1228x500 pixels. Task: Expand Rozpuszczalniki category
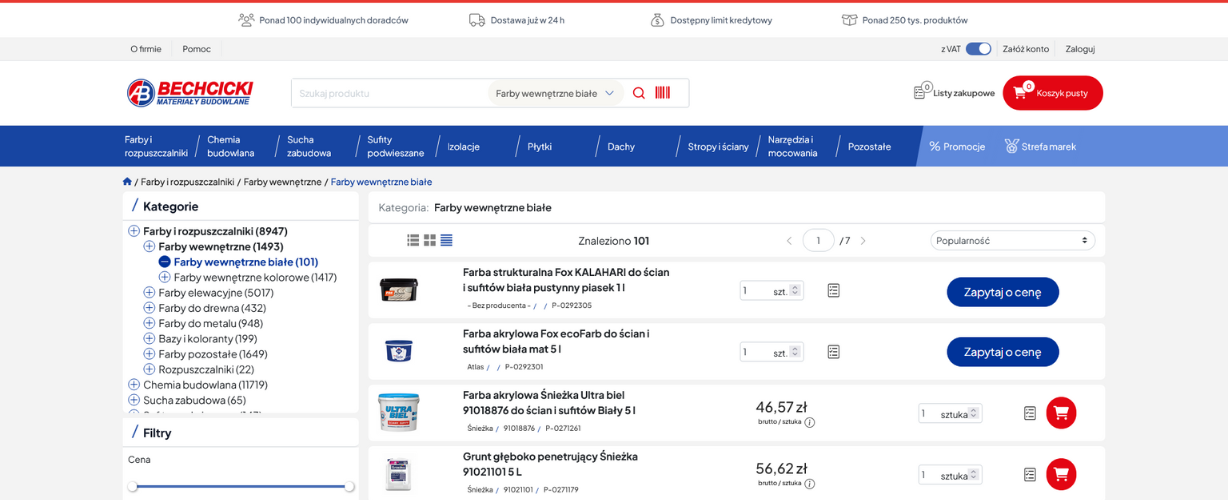tap(149, 369)
